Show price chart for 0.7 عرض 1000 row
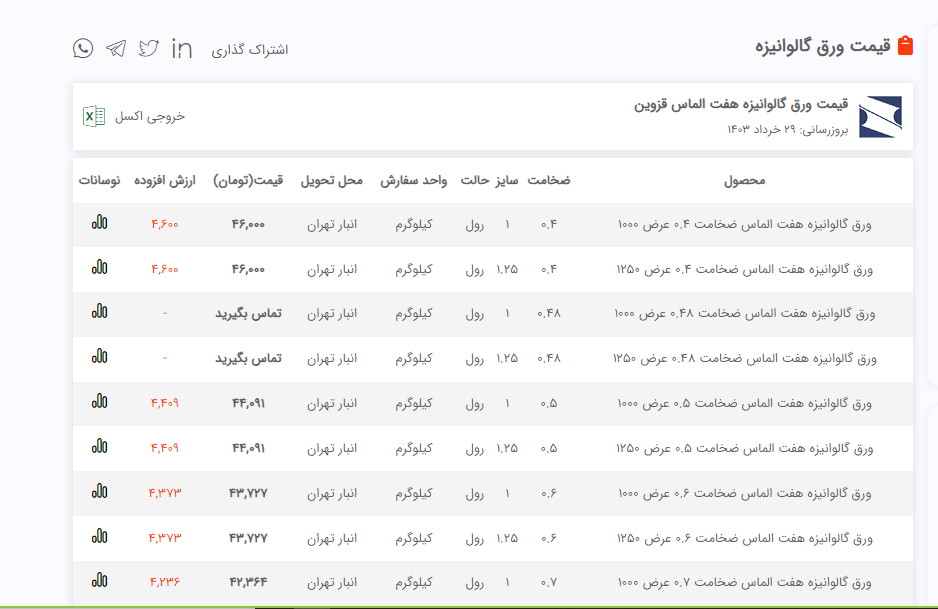Viewport: 938px width, 609px height. coord(99,580)
